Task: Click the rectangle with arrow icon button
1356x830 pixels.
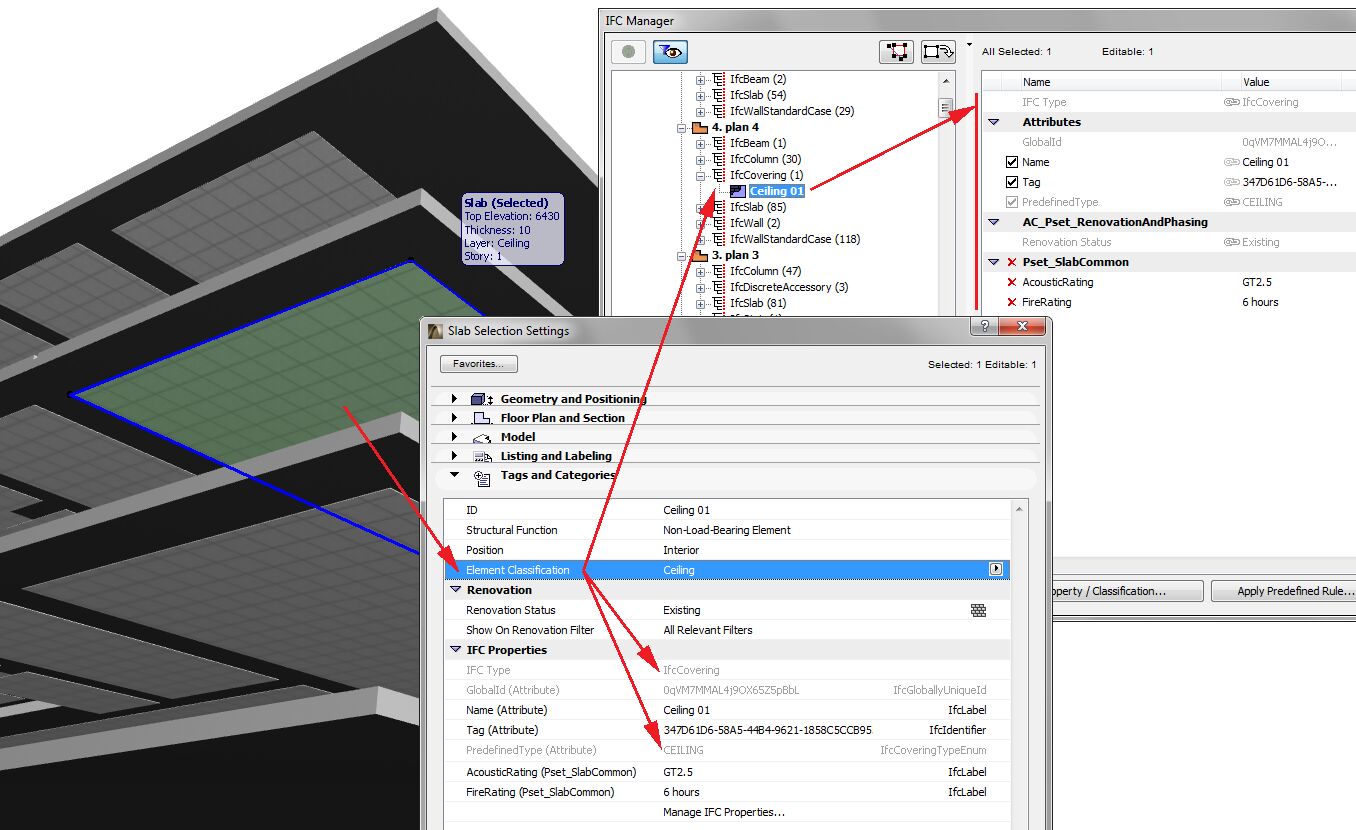Action: tap(938, 52)
